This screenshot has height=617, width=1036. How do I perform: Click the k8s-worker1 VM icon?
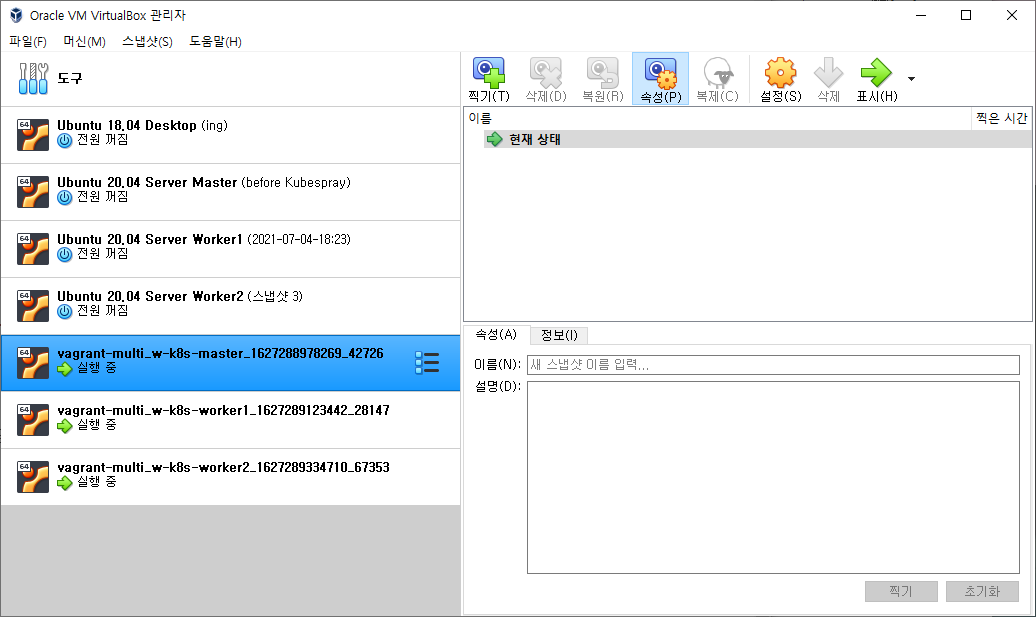[33, 419]
